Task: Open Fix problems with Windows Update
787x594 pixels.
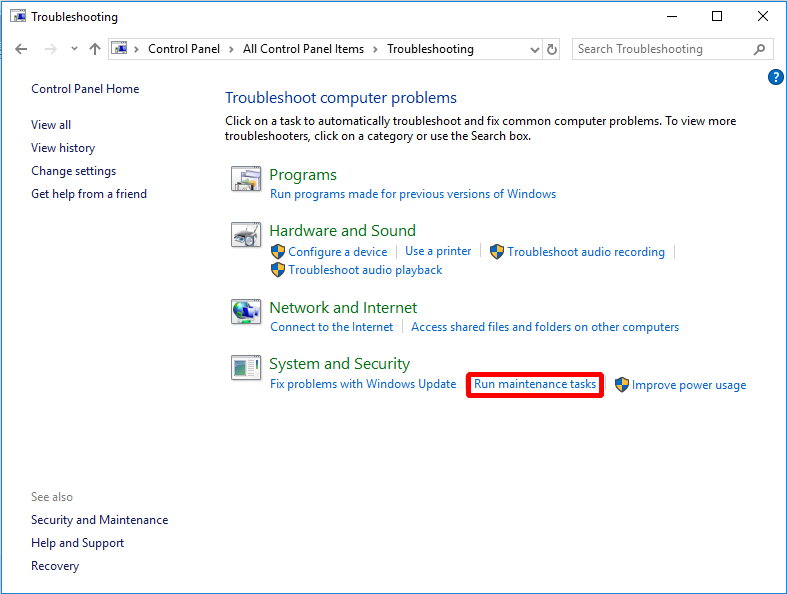Action: tap(363, 384)
